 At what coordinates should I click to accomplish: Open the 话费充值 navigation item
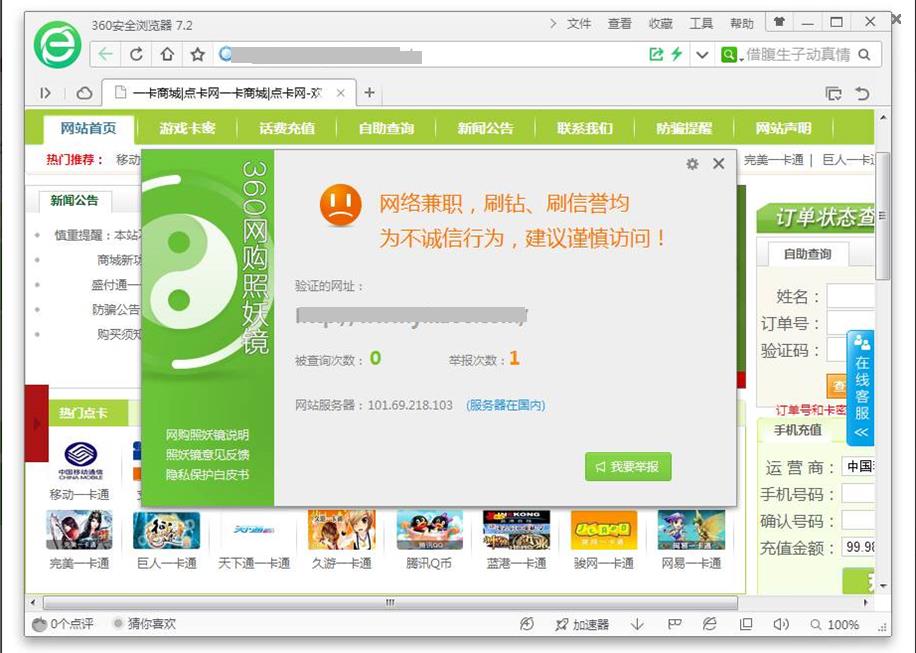click(x=287, y=128)
